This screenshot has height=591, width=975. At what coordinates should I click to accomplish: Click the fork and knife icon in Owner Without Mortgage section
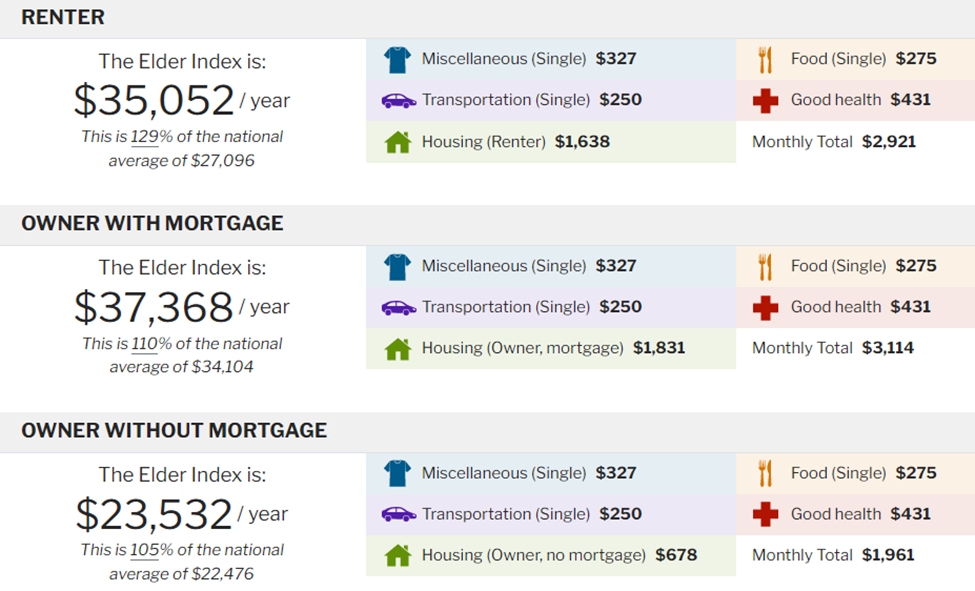coord(765,473)
